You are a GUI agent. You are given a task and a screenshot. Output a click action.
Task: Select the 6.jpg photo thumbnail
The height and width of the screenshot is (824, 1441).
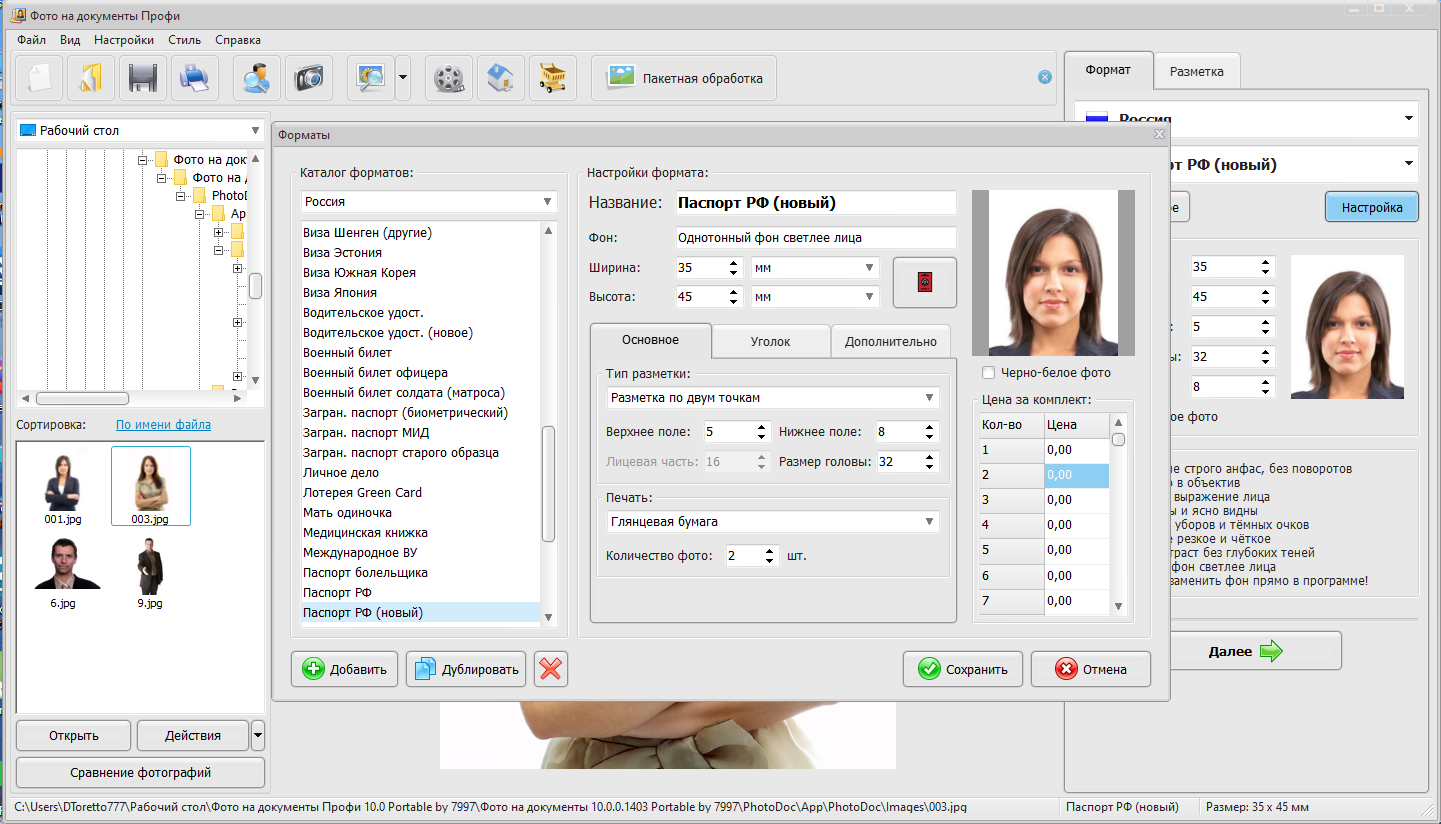(62, 573)
